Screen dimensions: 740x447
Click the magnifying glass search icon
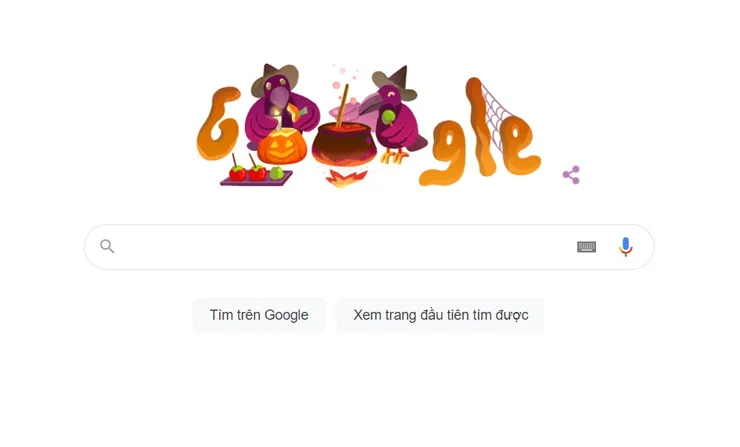pyautogui.click(x=107, y=246)
